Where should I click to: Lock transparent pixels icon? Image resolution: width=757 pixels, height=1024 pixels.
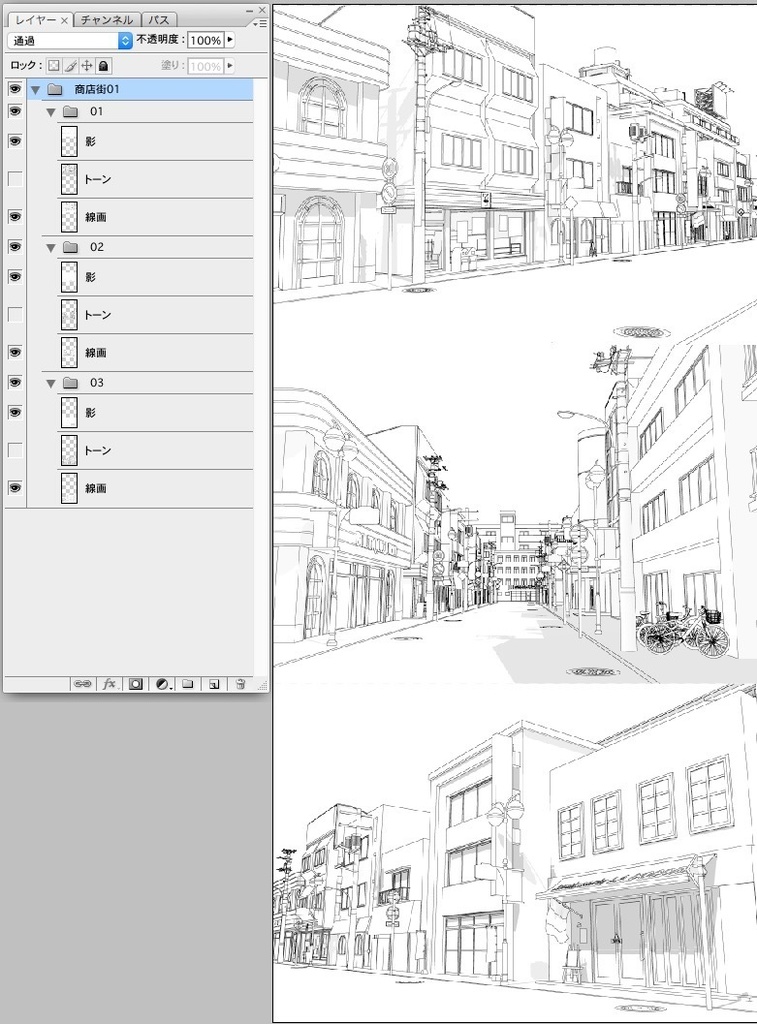54,65
